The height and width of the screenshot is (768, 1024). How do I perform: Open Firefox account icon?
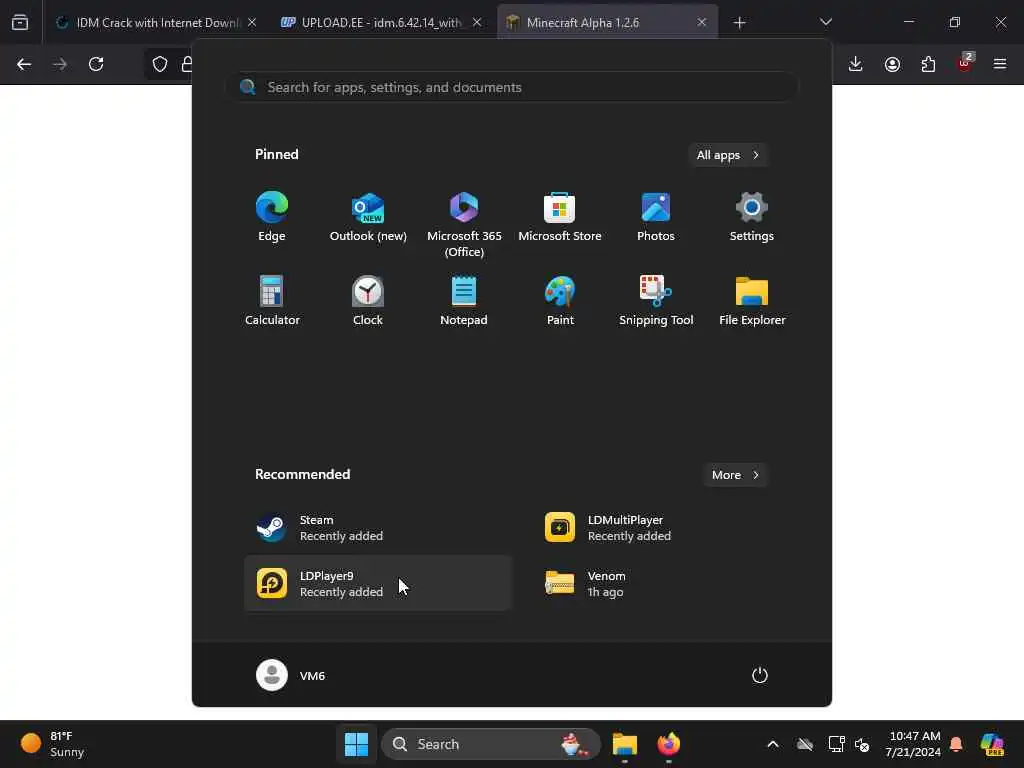[892, 64]
